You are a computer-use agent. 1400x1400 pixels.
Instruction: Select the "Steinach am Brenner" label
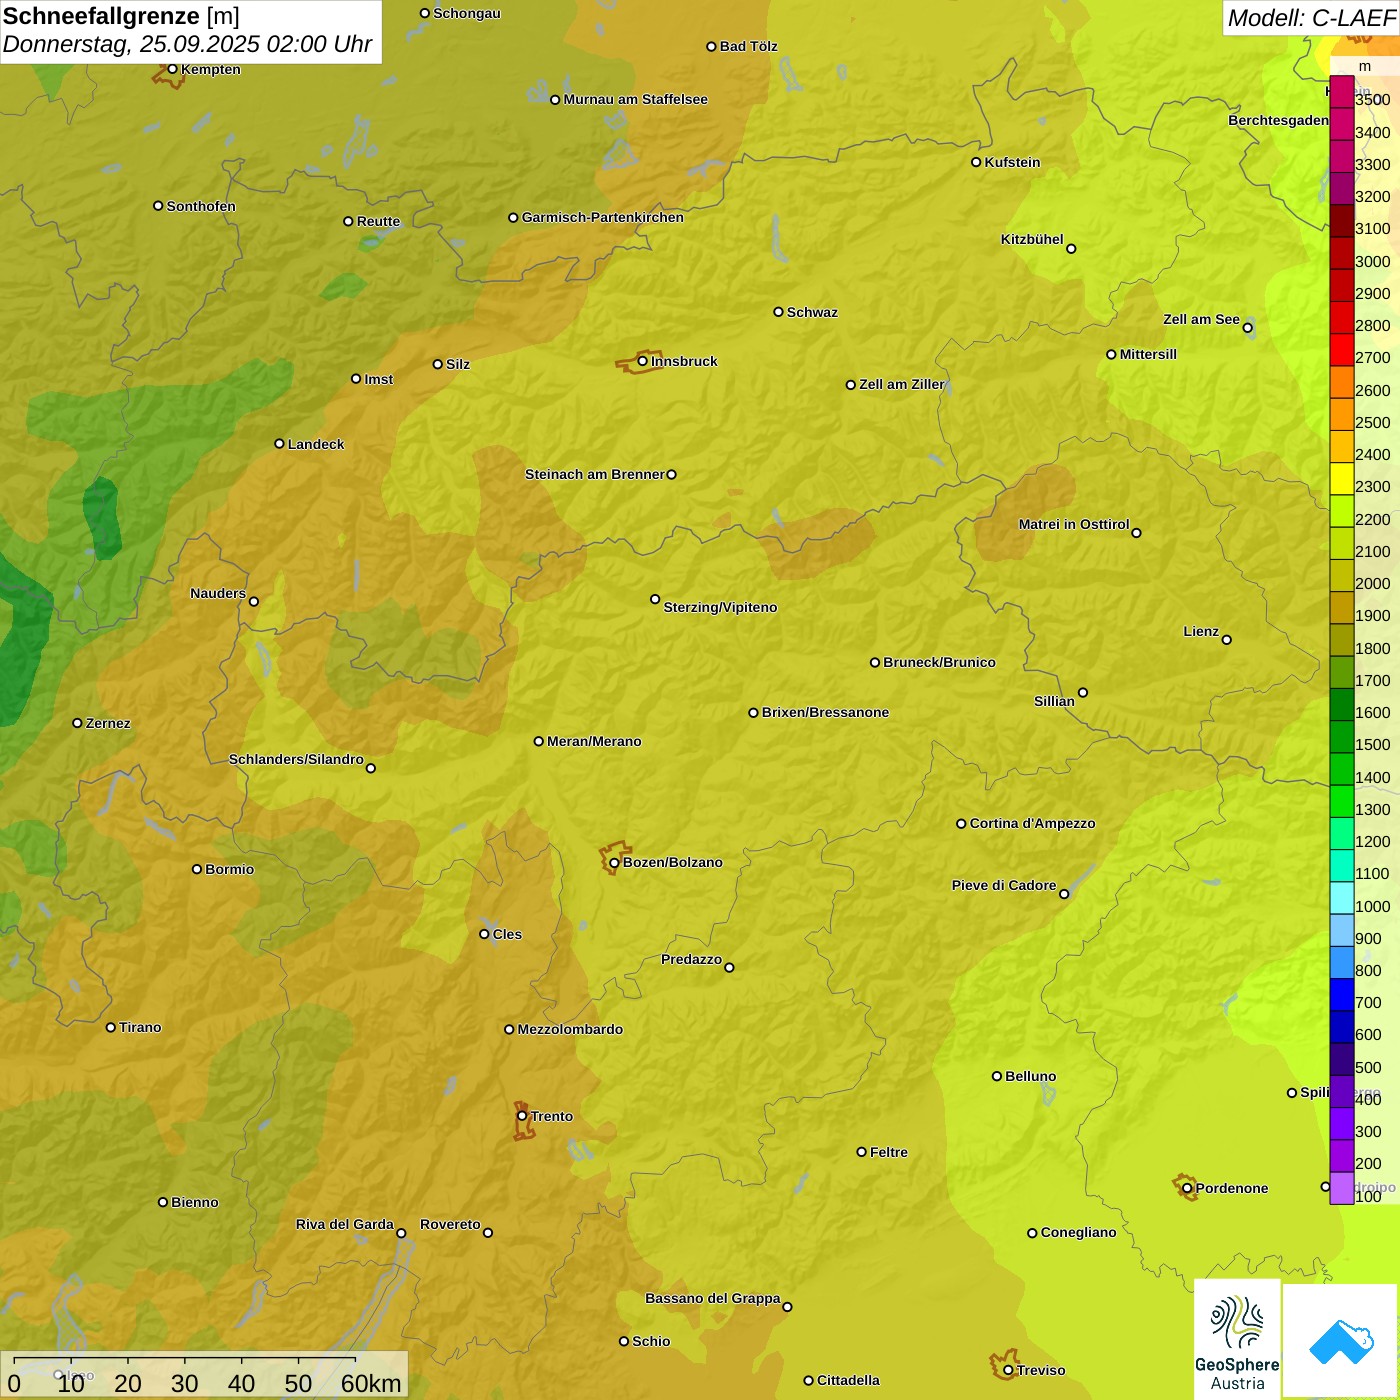pos(595,474)
